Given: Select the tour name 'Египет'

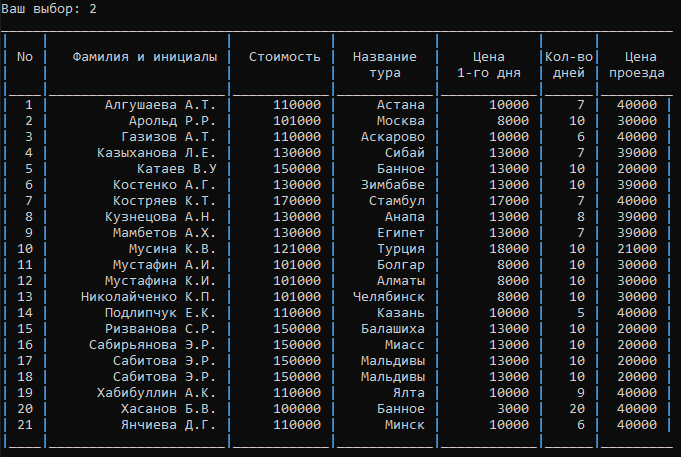Looking at the screenshot, I should pos(400,233).
